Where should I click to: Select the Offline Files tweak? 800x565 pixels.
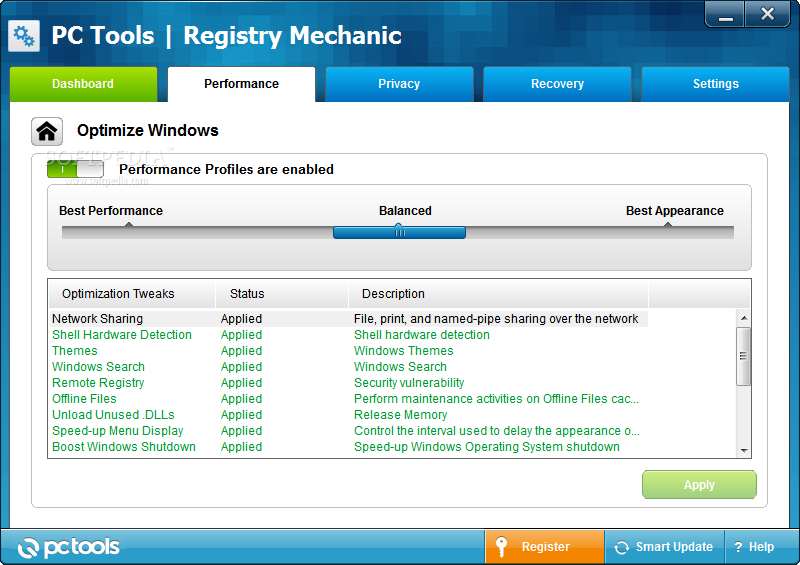[84, 399]
